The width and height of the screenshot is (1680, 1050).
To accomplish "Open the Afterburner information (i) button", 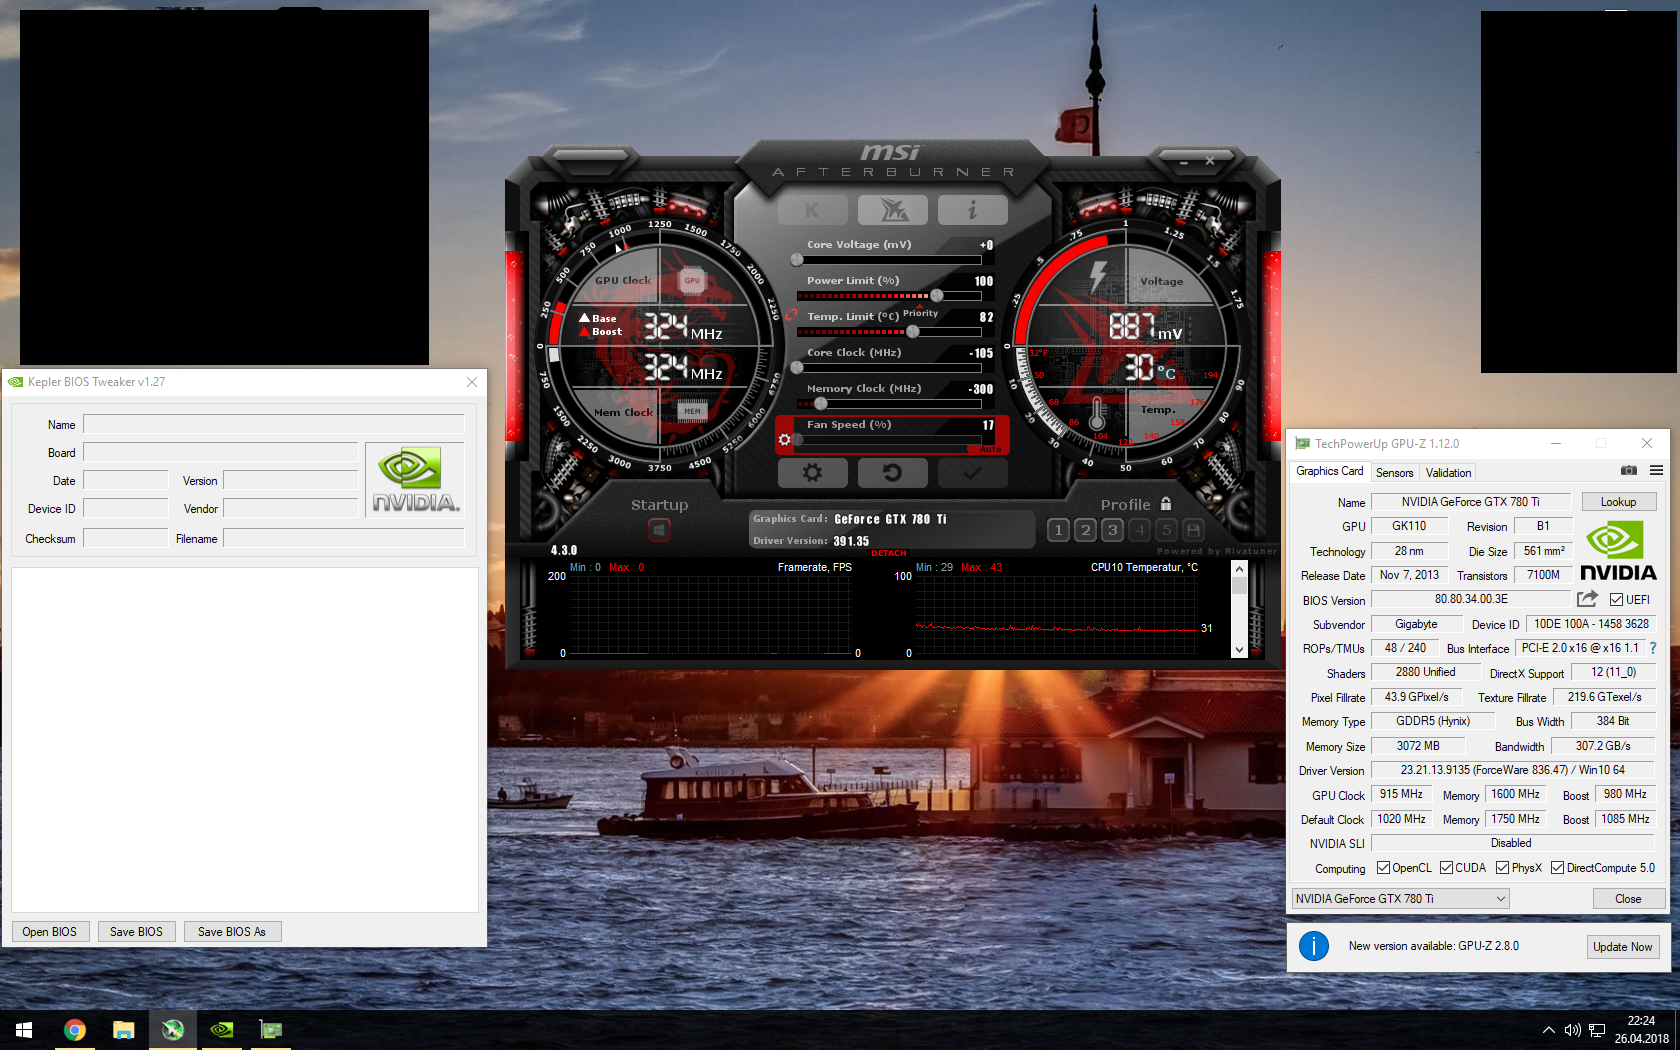I will tap(972, 210).
